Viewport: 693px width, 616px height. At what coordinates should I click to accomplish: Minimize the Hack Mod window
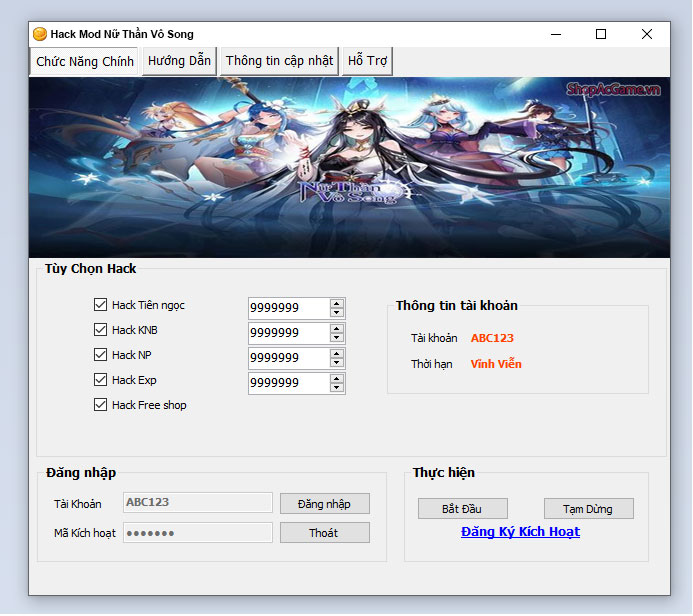click(556, 34)
